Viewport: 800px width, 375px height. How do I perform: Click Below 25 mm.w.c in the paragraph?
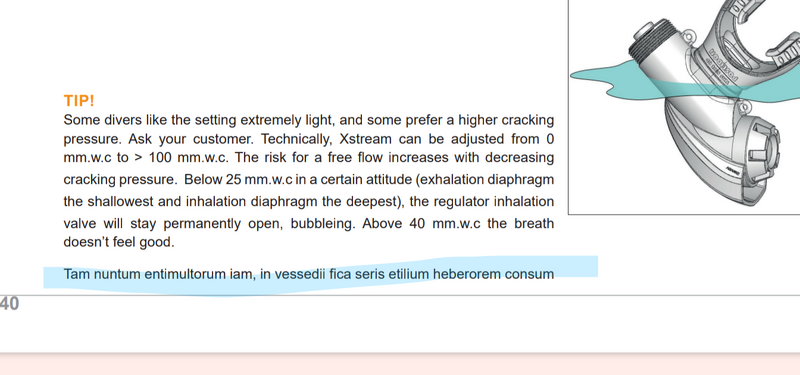click(238, 180)
